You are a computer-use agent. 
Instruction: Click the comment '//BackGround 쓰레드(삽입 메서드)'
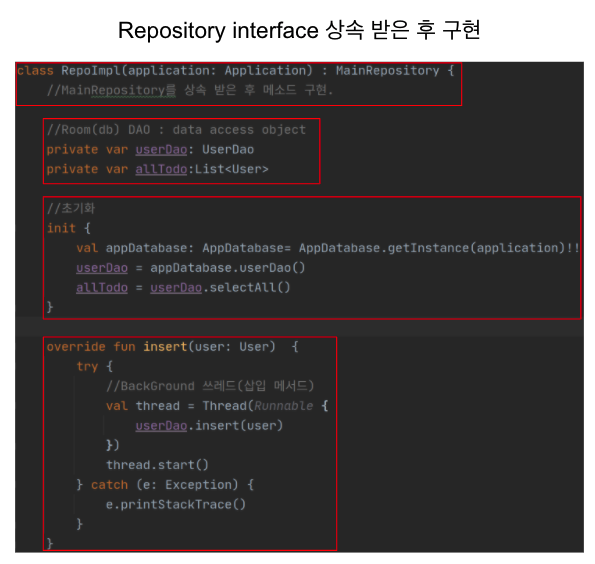coord(210,386)
